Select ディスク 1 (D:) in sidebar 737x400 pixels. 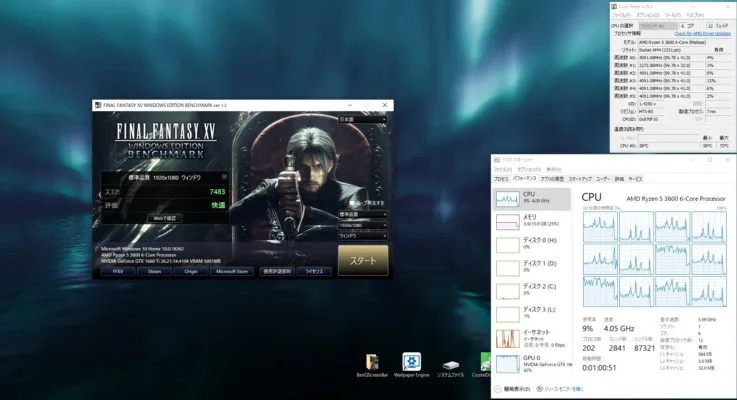[532, 267]
